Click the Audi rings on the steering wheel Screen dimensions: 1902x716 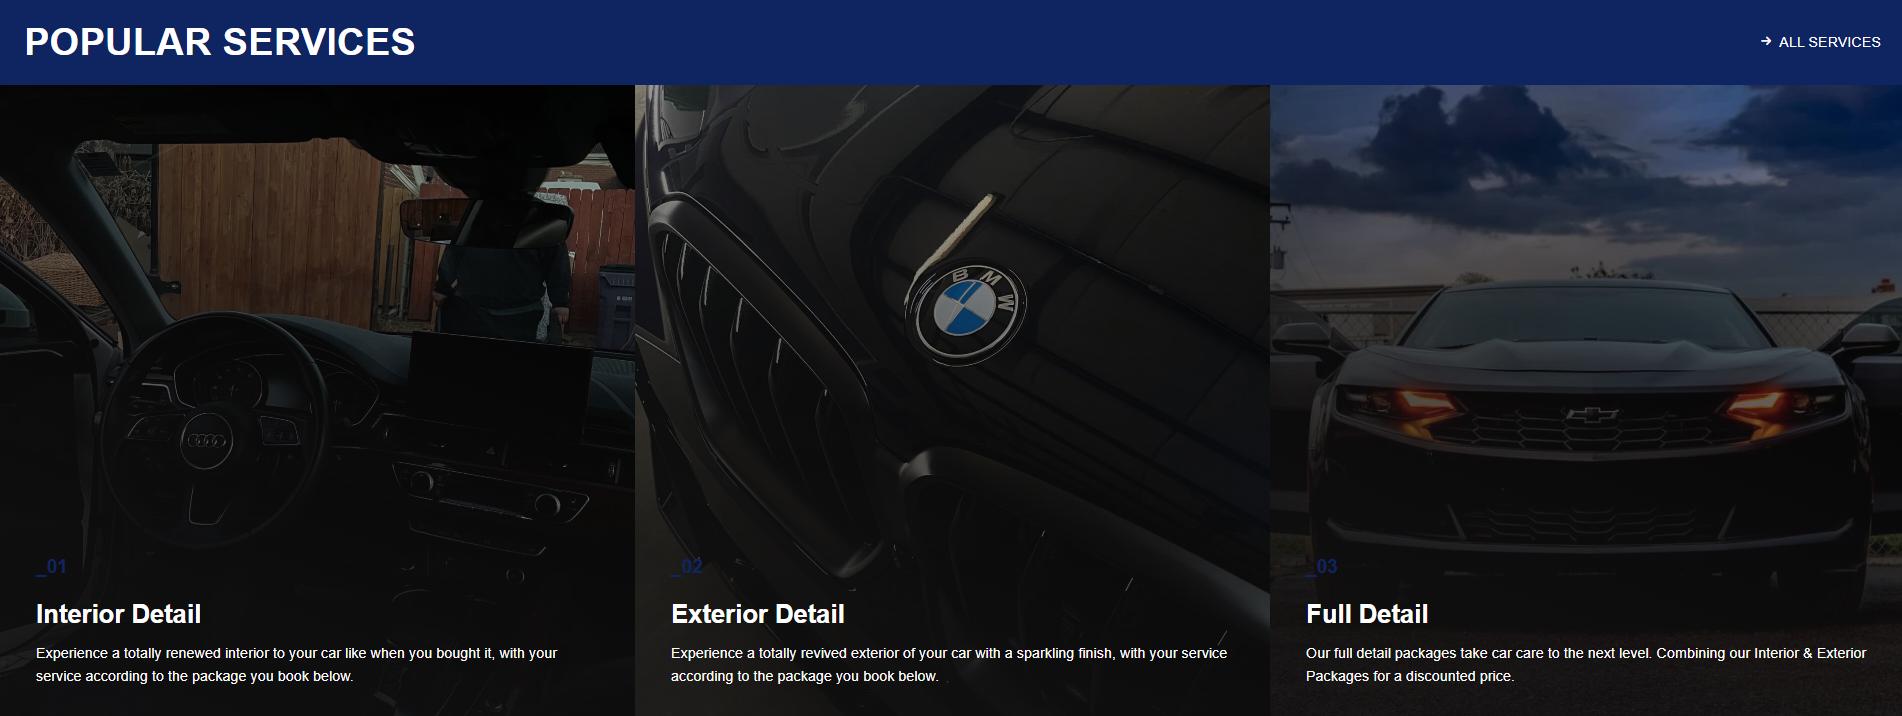point(207,441)
